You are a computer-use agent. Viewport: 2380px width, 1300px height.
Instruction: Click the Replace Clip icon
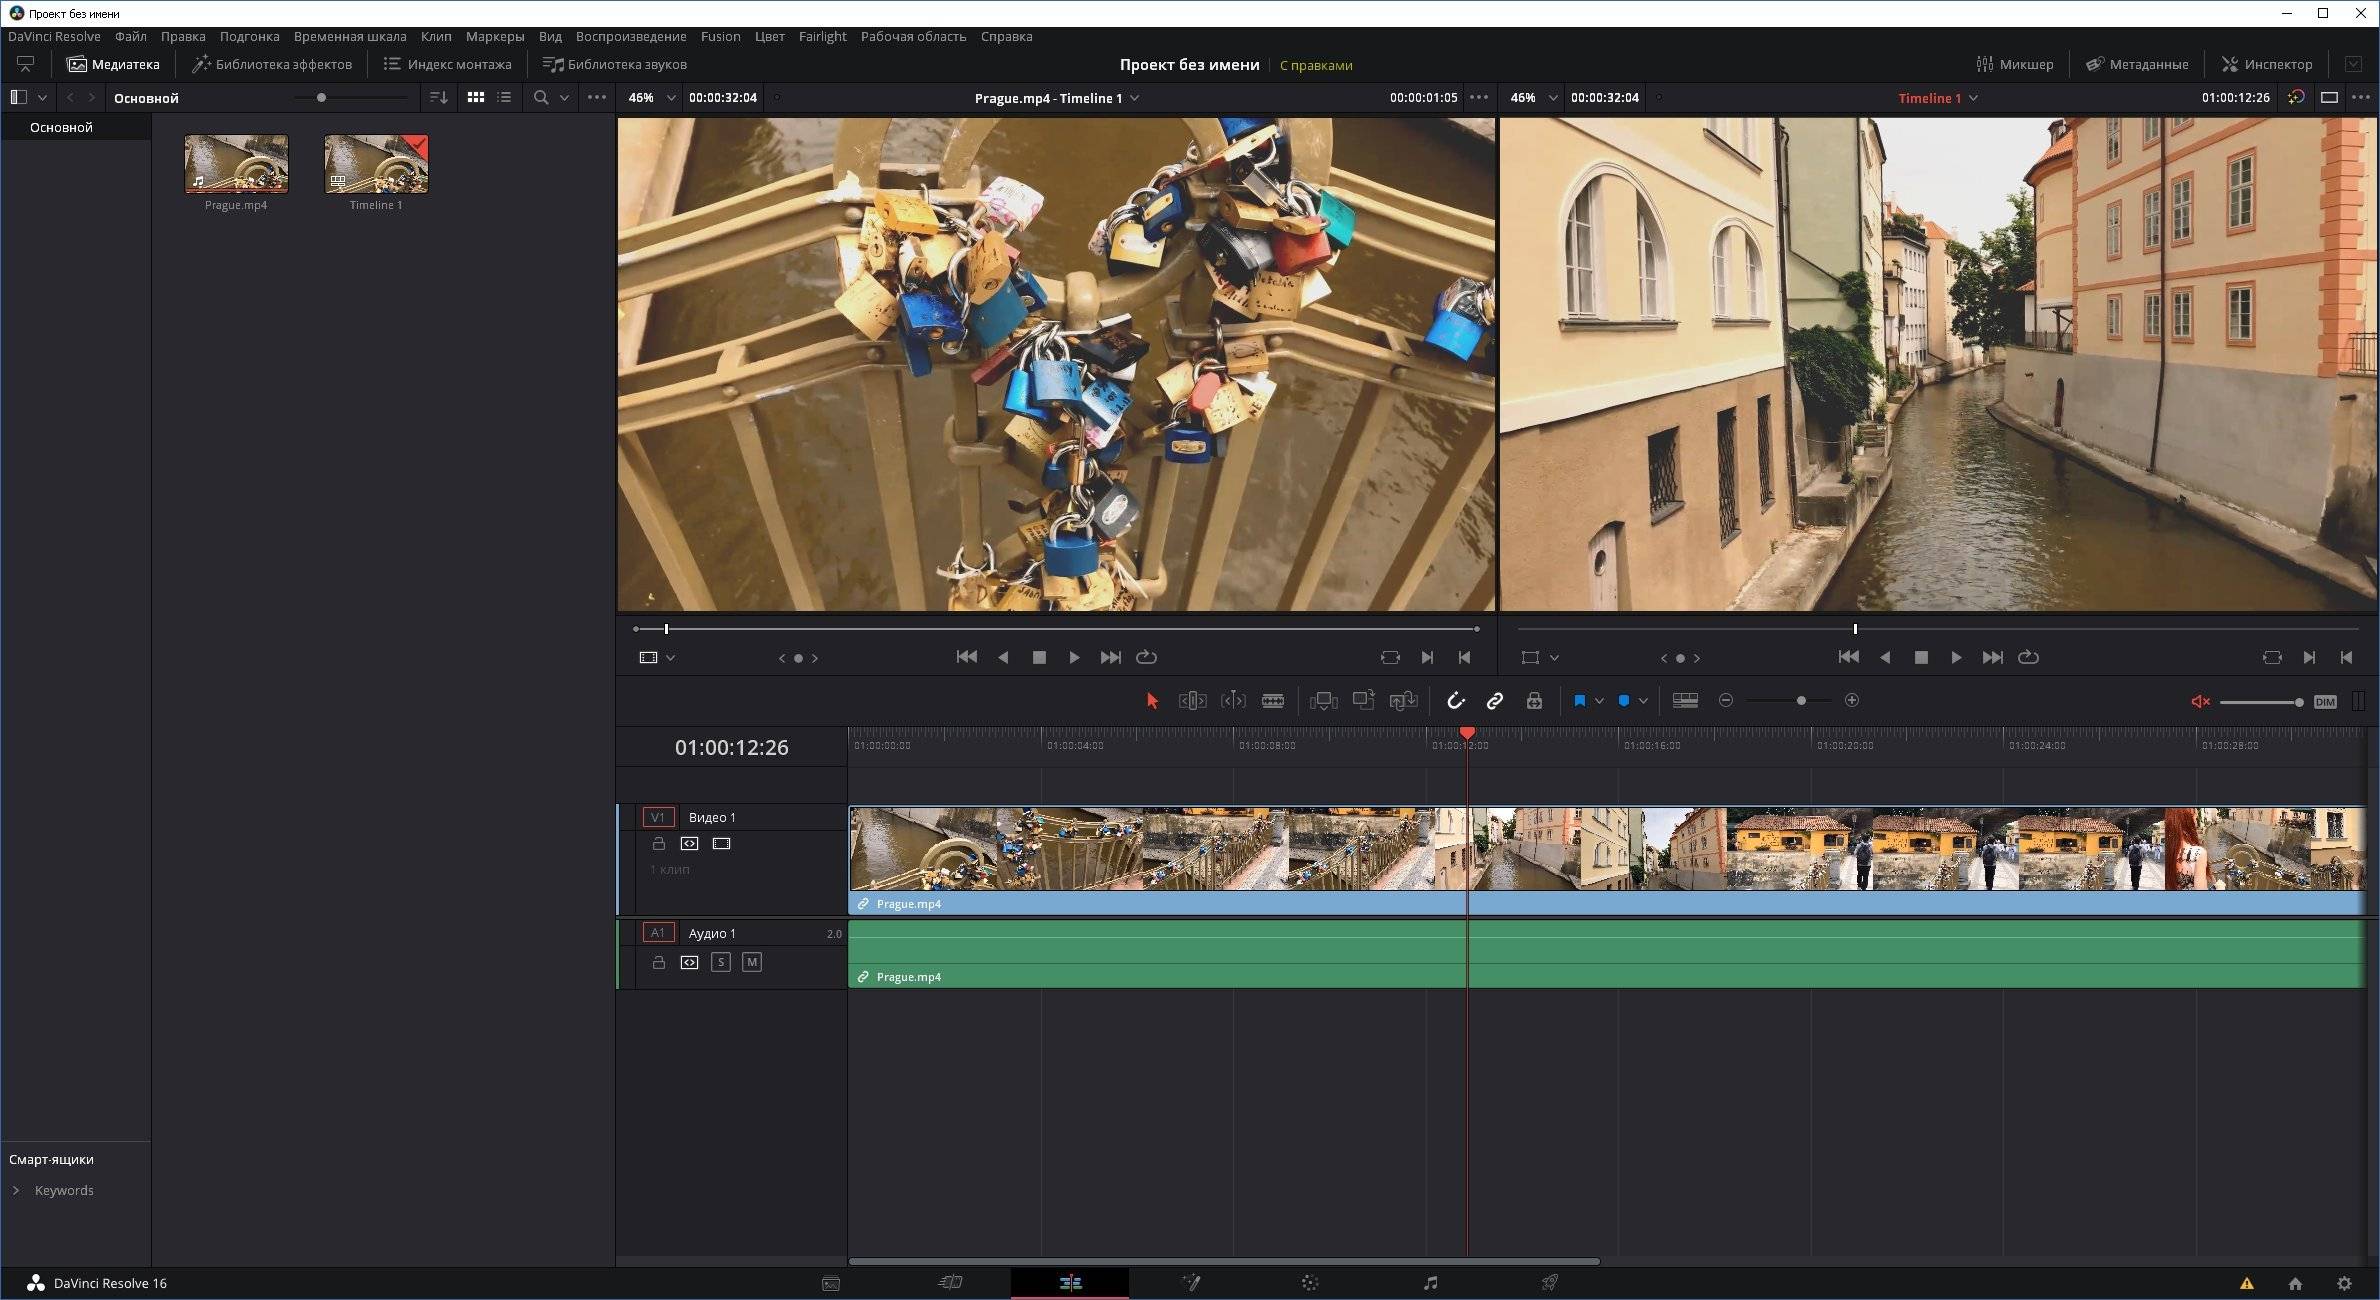coord(1404,701)
